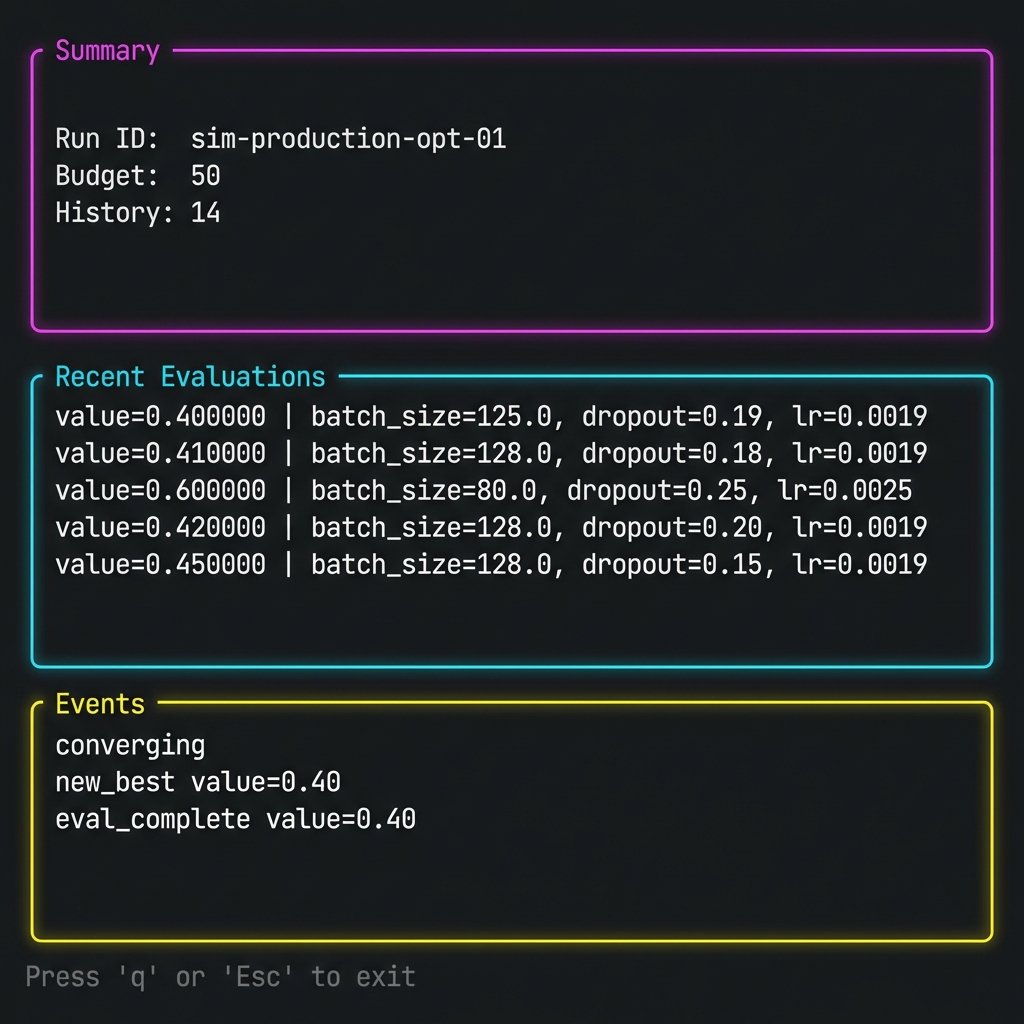Select the Recent Evaluations panel header

[190, 376]
